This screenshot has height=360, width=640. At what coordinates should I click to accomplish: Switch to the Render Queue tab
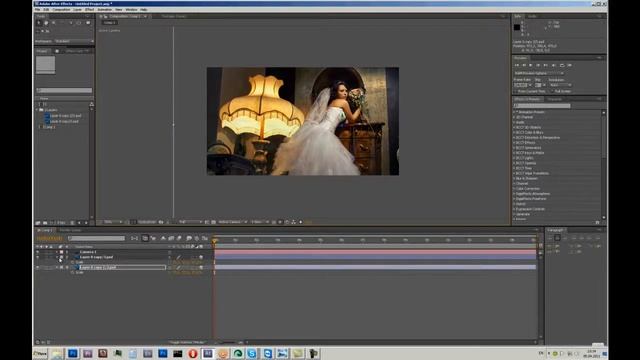point(70,230)
